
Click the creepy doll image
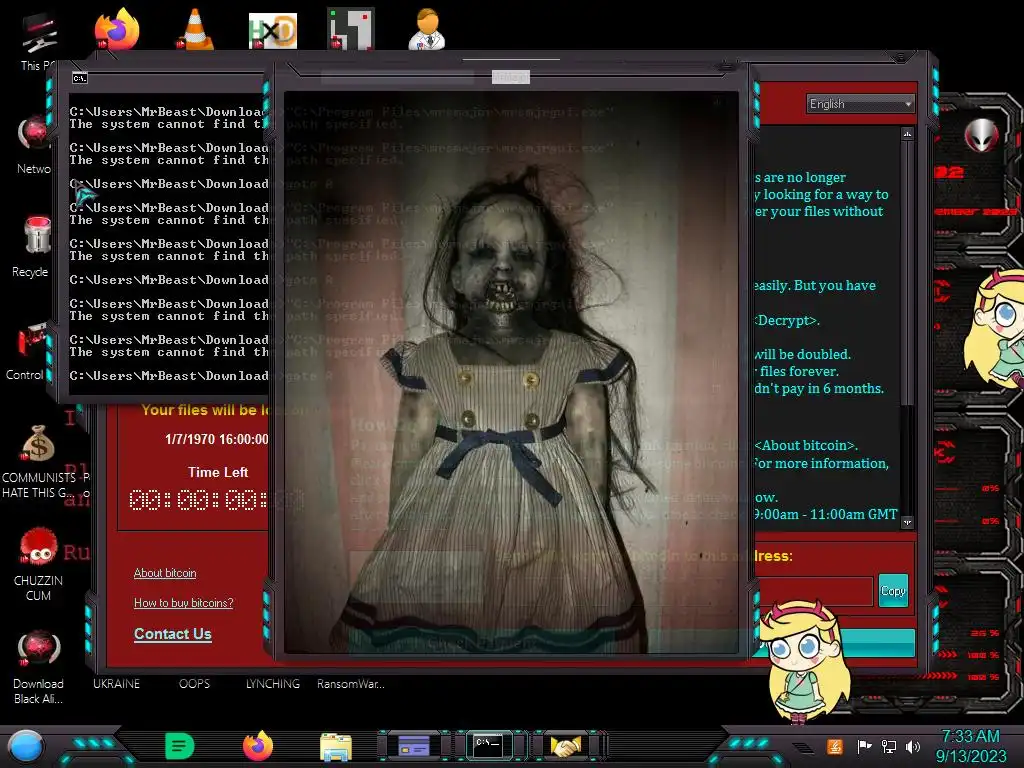click(x=511, y=372)
